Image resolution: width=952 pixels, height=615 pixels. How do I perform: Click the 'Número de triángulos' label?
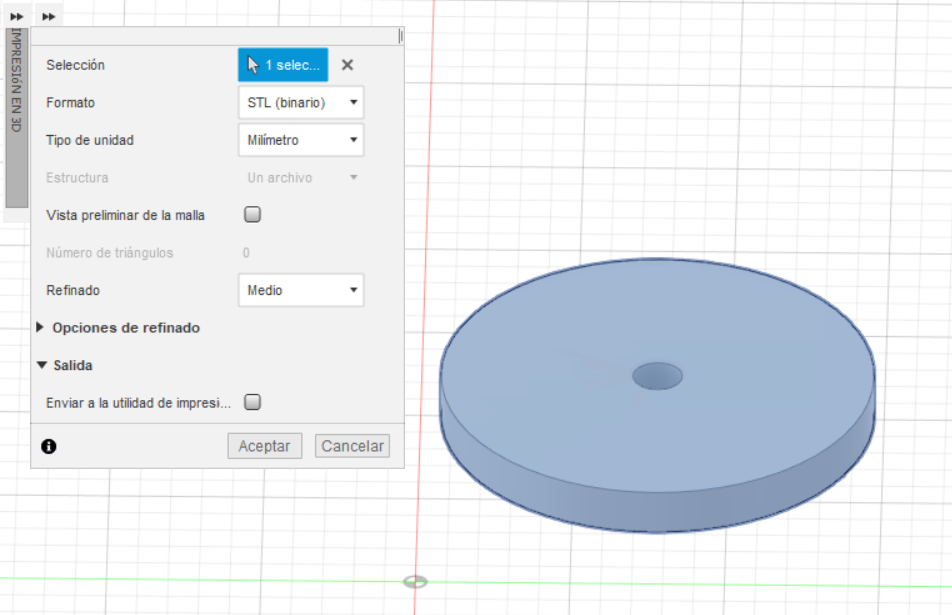(109, 253)
